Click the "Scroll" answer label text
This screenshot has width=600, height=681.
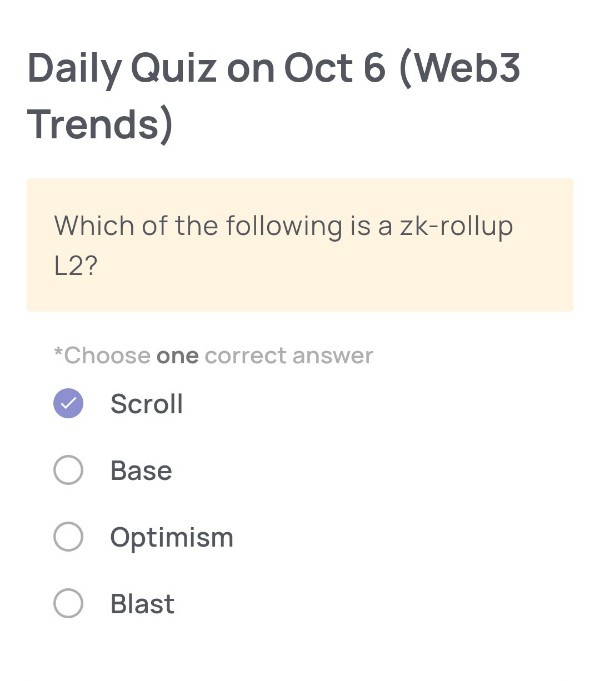[146, 404]
